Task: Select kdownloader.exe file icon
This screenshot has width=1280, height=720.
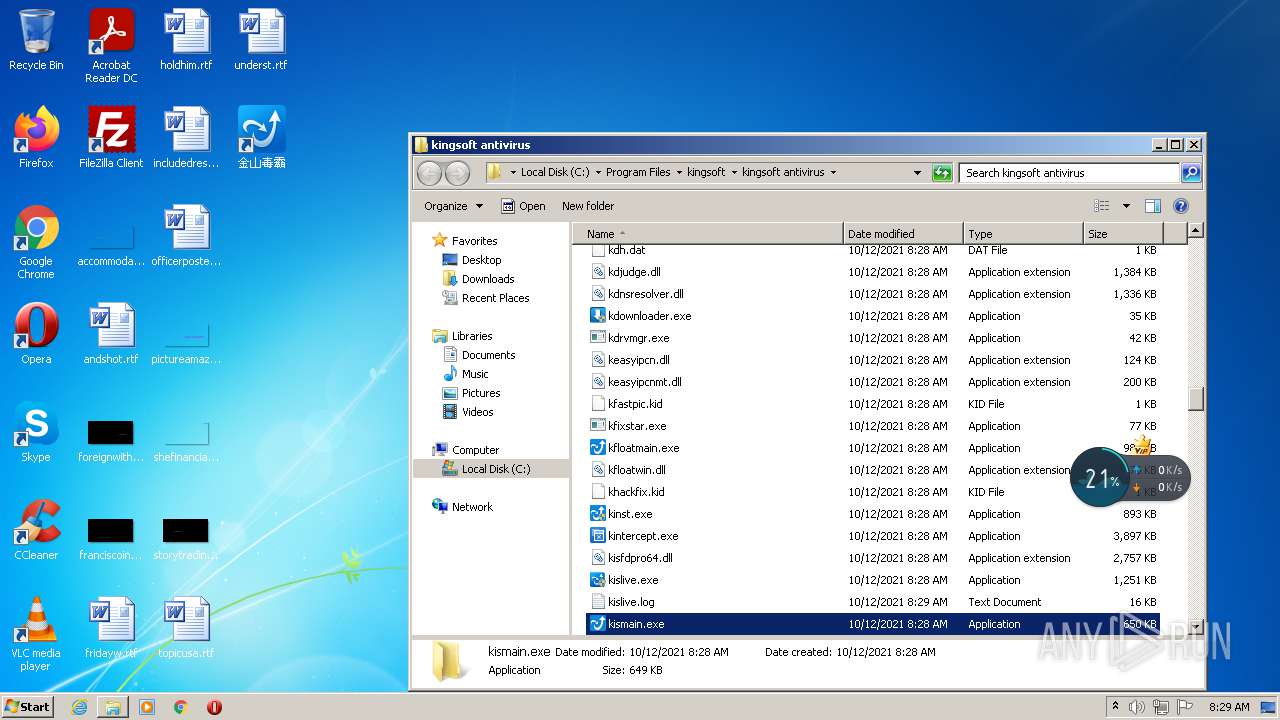Action: 598,316
